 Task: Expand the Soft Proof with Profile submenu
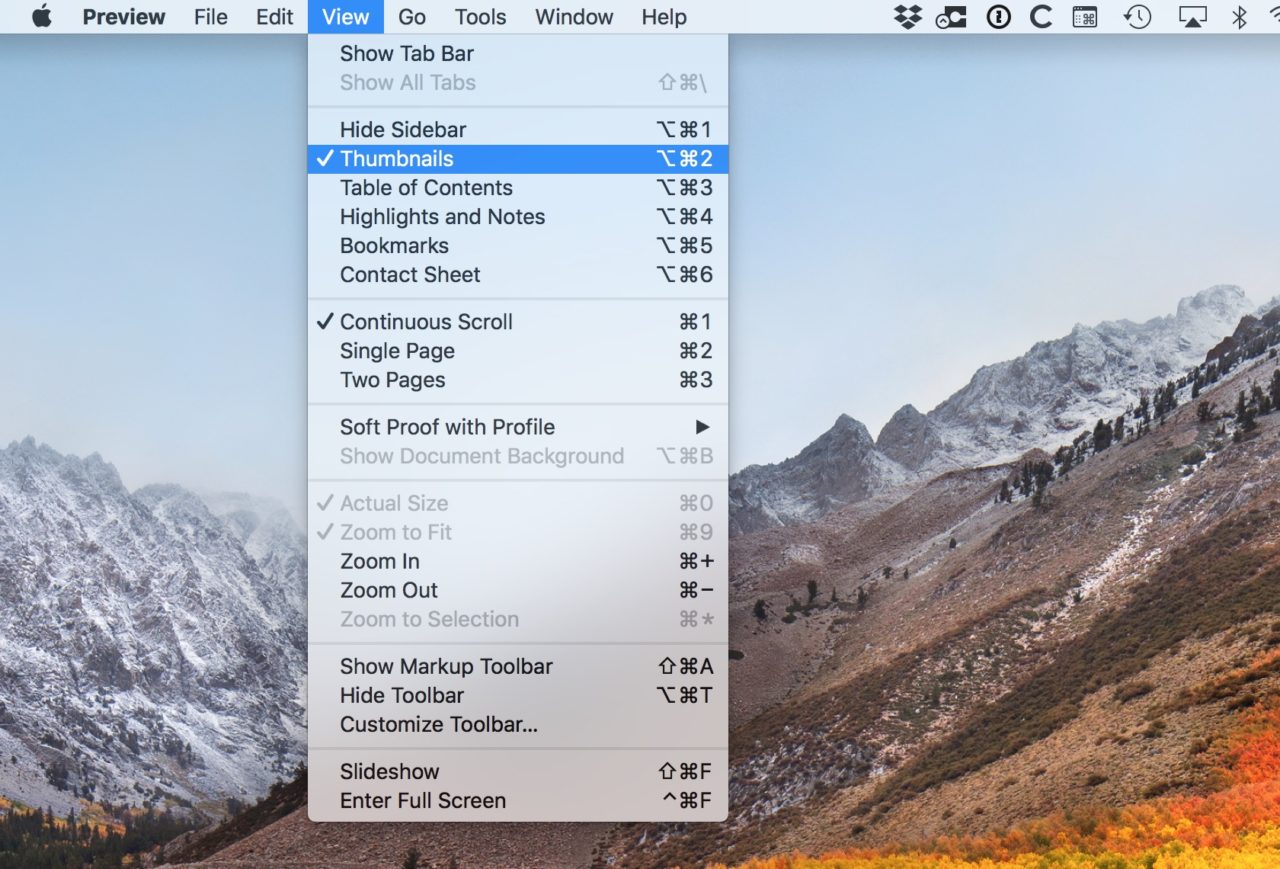pos(518,426)
